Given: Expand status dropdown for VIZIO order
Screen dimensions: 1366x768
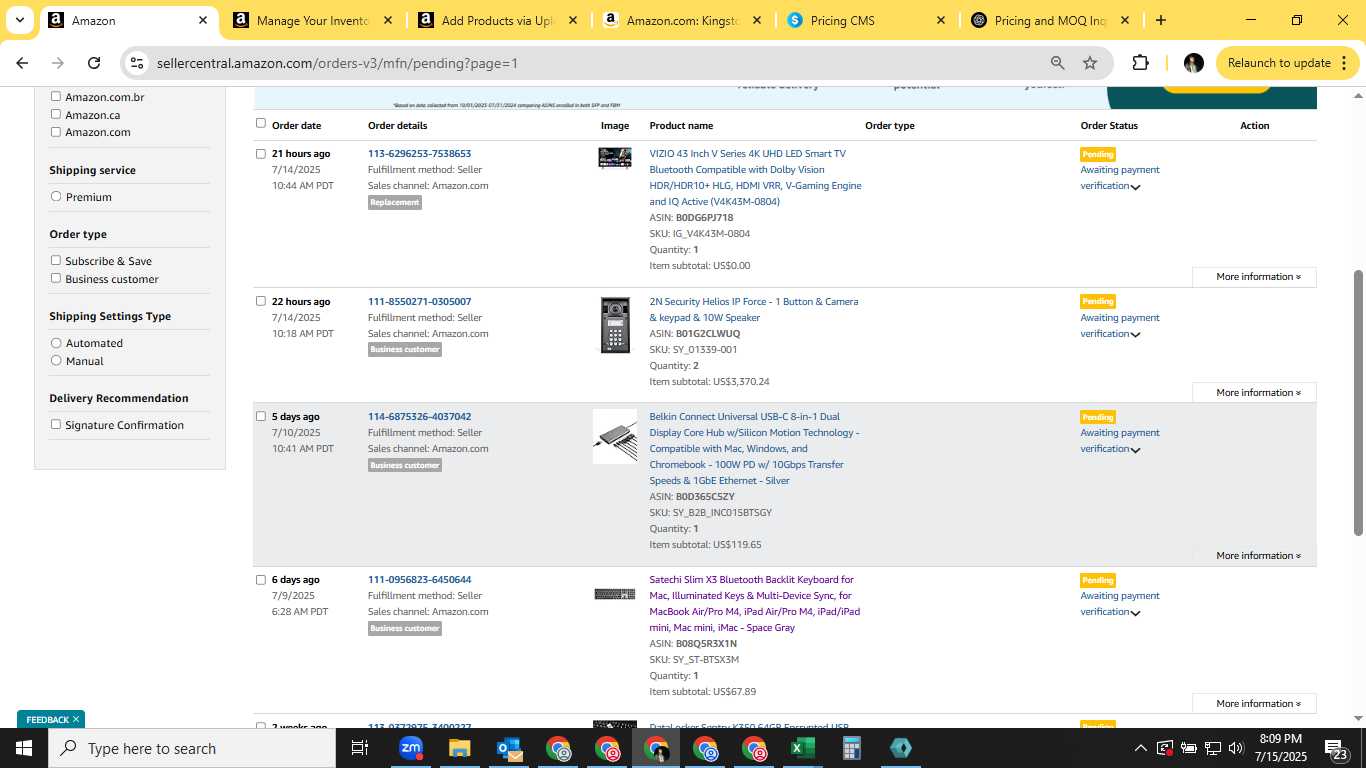Looking at the screenshot, I should point(1135,187).
